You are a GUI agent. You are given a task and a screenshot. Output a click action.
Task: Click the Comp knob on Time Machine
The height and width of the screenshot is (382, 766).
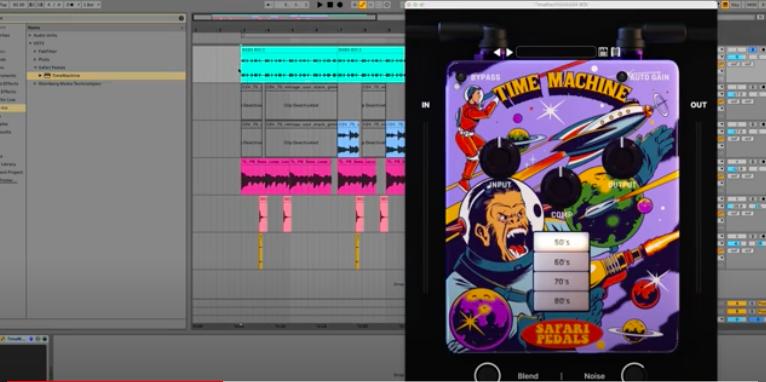pyautogui.click(x=561, y=188)
